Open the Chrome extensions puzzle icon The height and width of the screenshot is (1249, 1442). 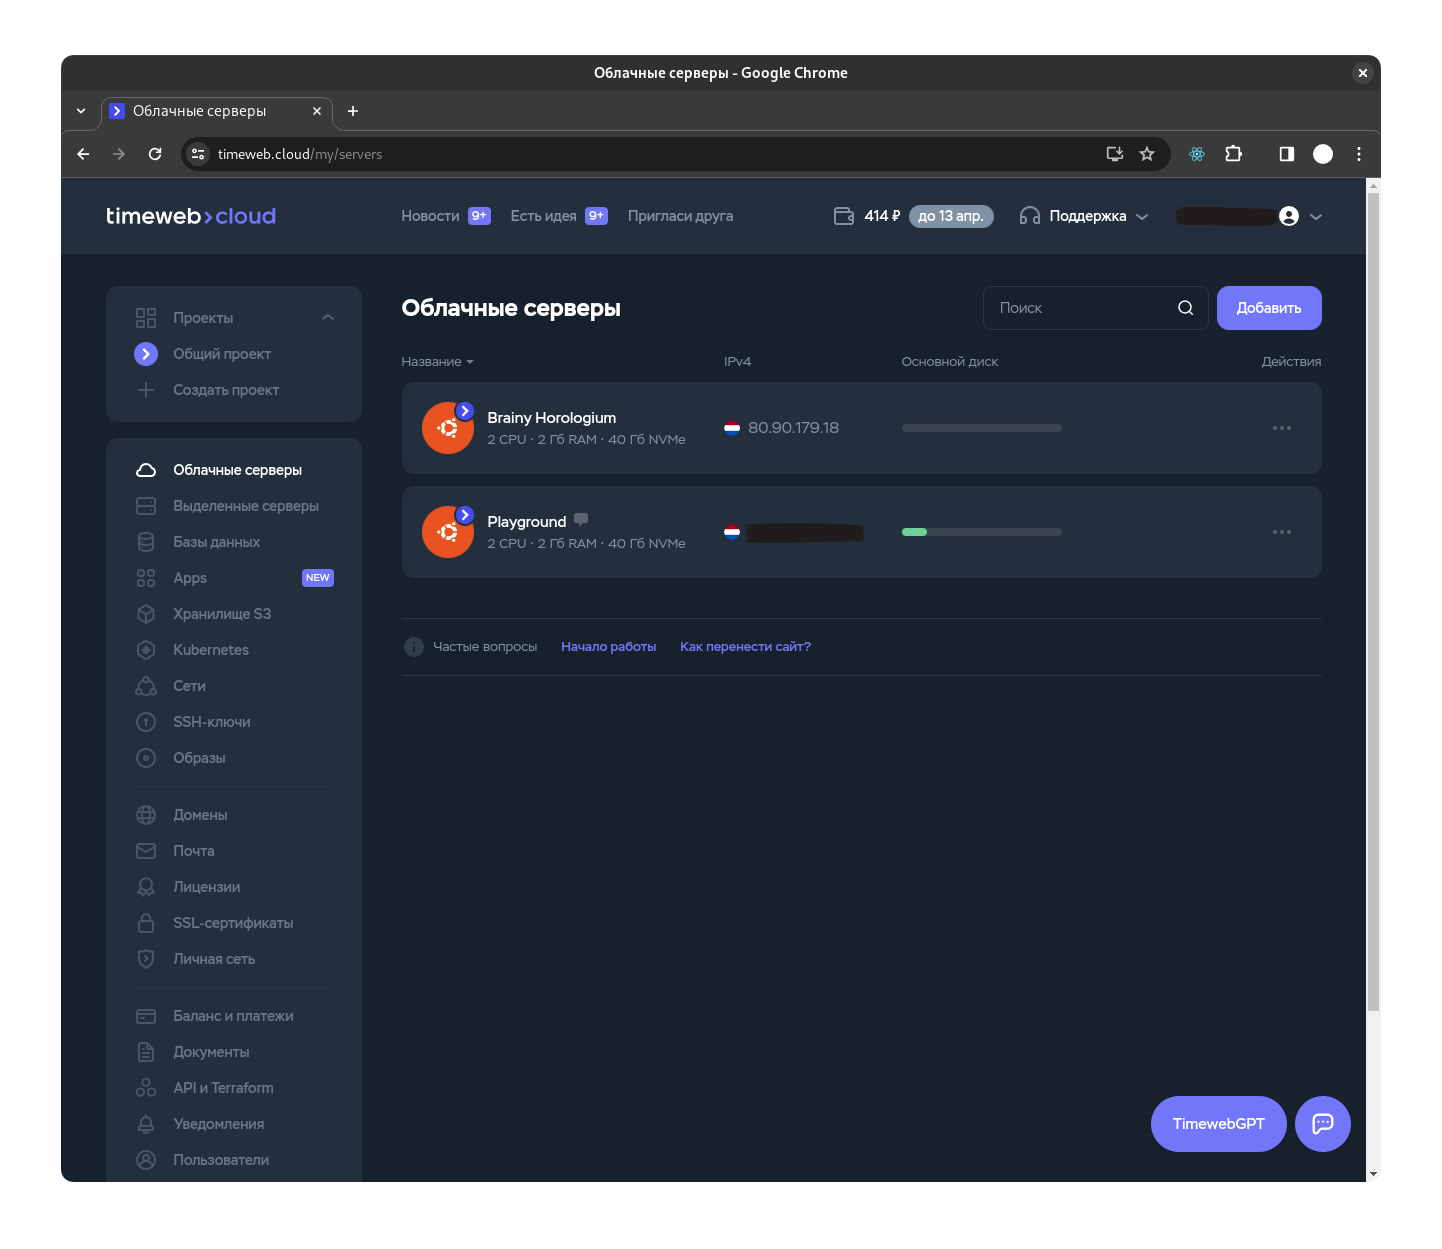[1234, 154]
